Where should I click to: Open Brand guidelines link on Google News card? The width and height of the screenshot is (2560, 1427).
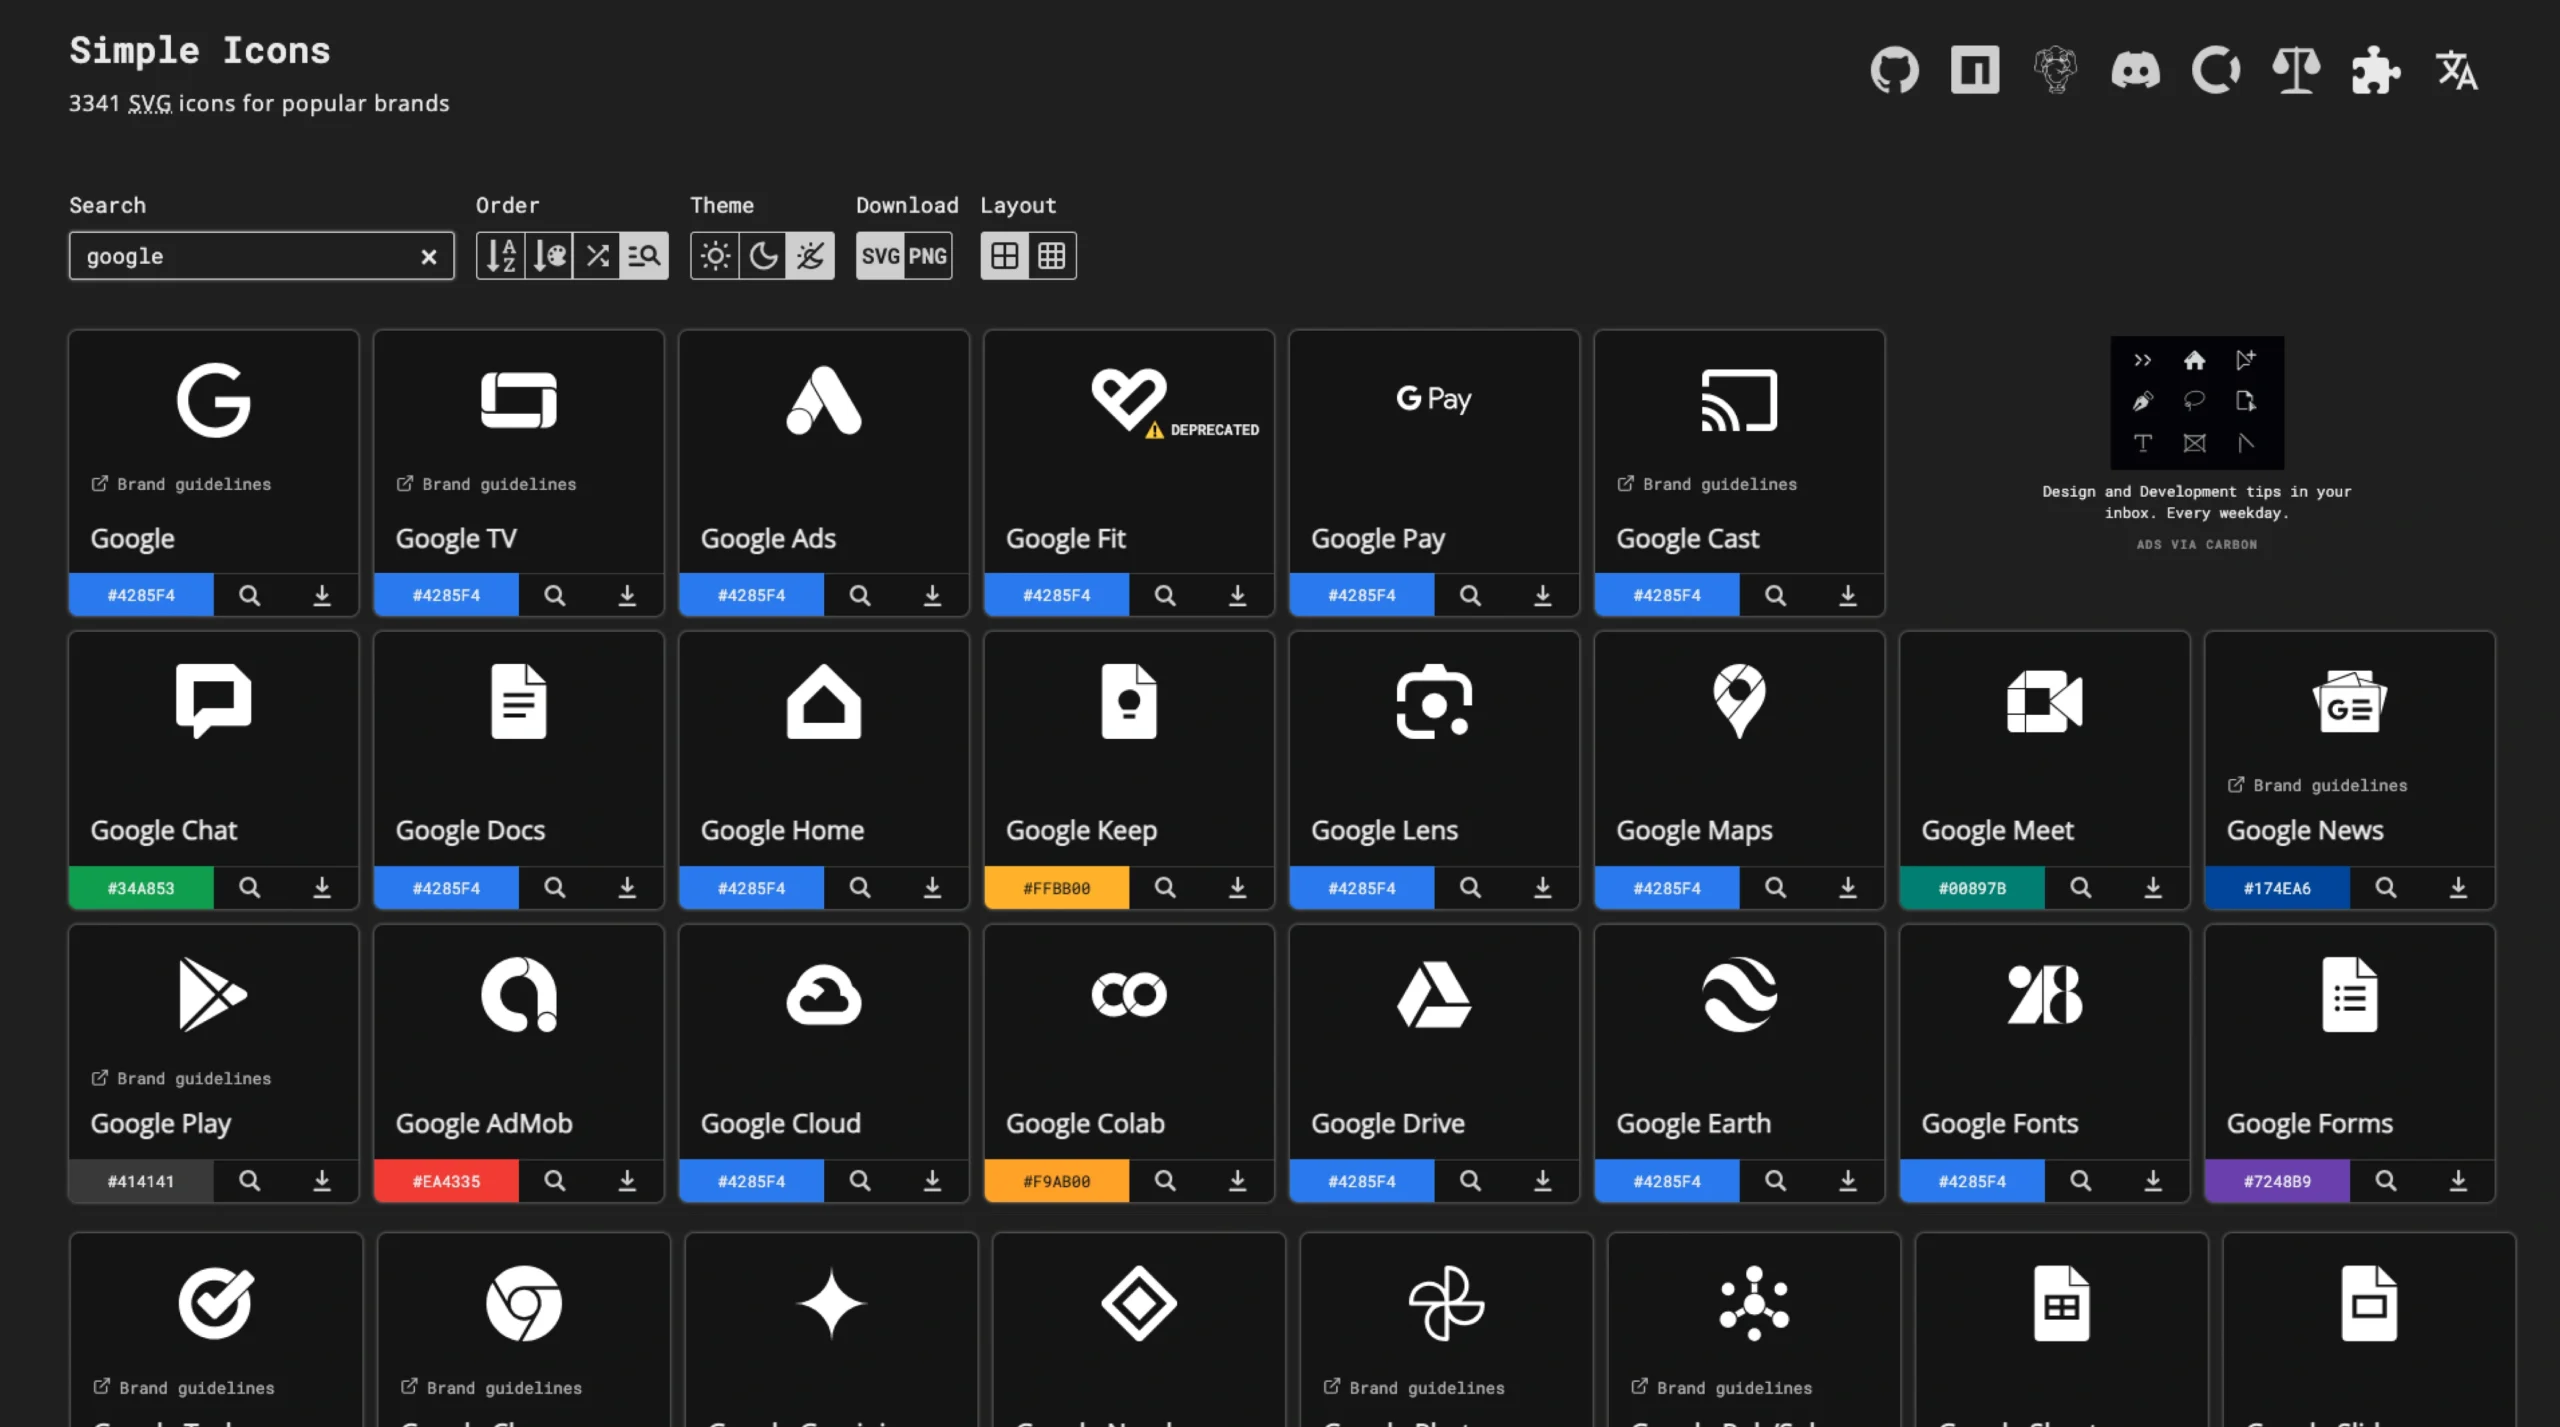pyautogui.click(x=2317, y=785)
